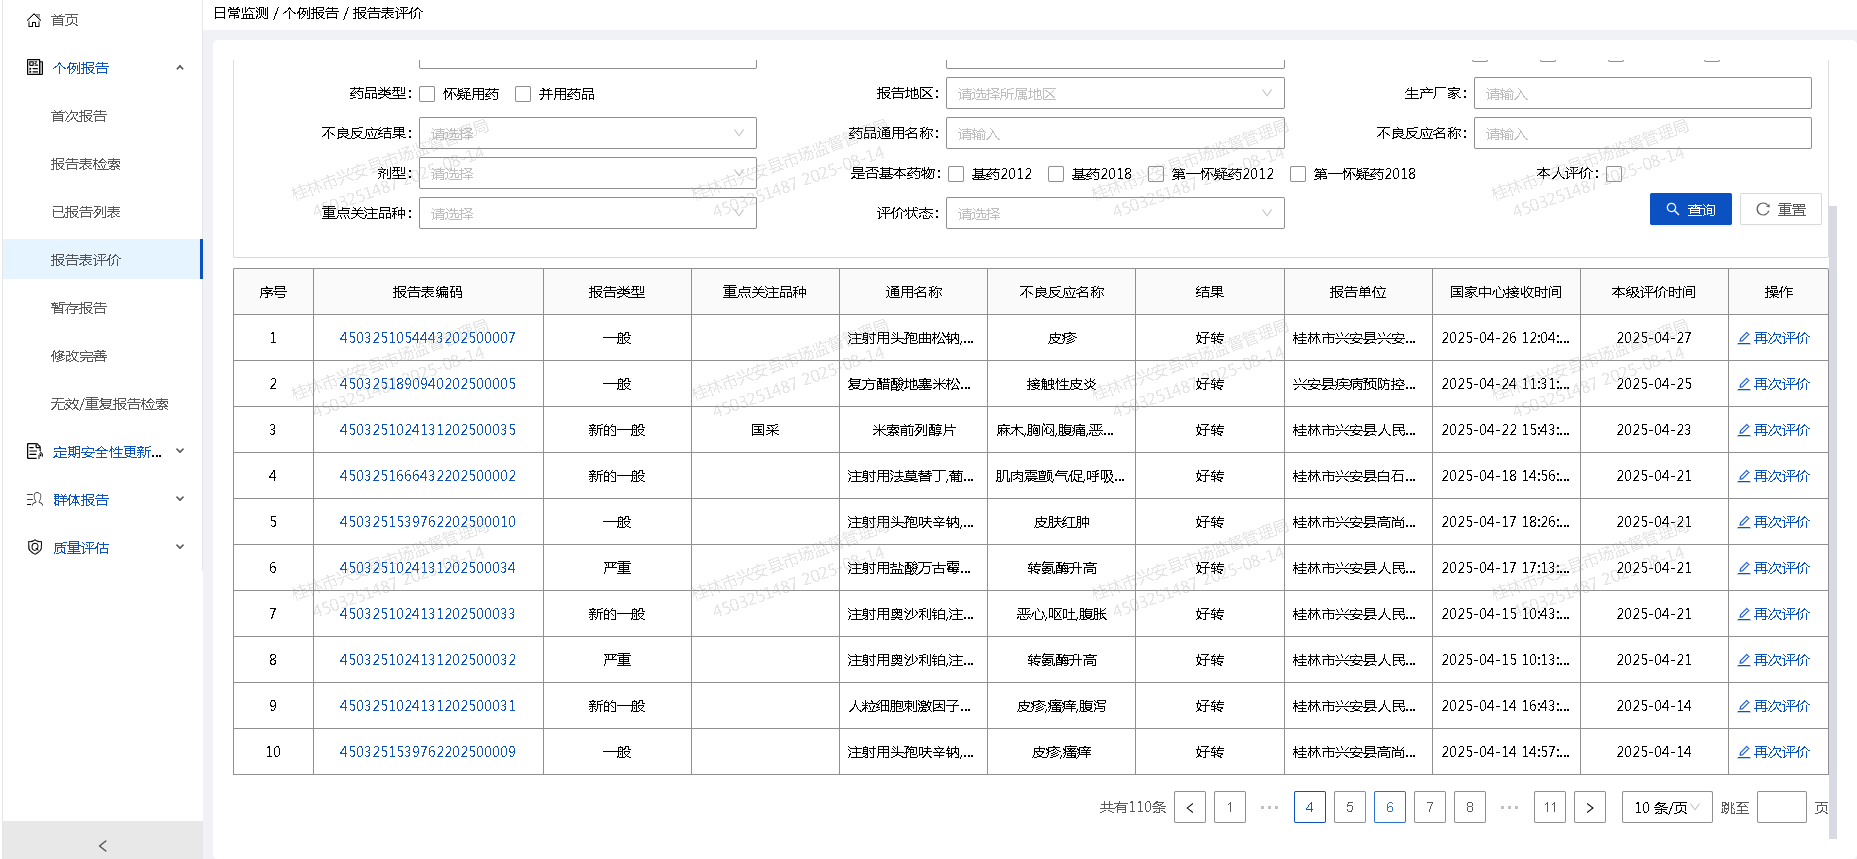Viewport: 1857px width, 859px height.
Task: Enable the 并用药品 checkbox
Action: [x=523, y=94]
